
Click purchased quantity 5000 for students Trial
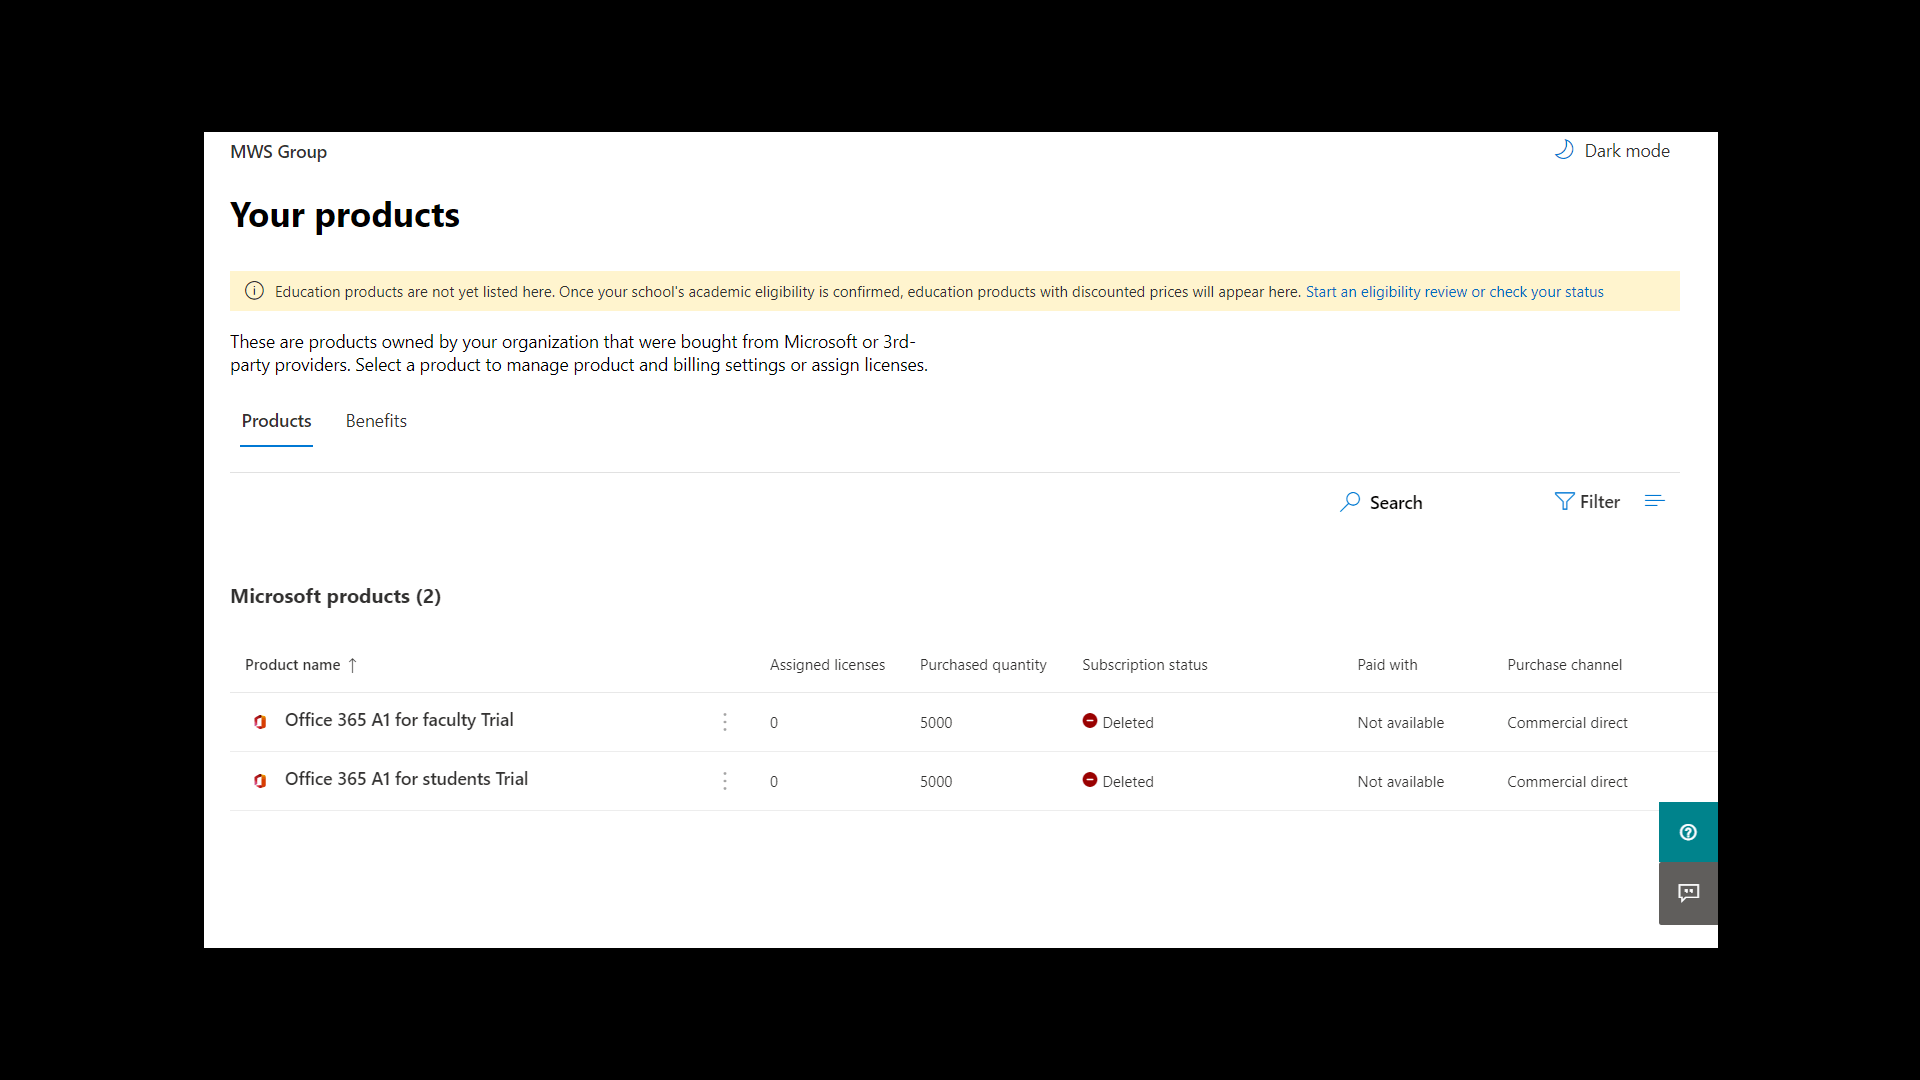tap(936, 782)
